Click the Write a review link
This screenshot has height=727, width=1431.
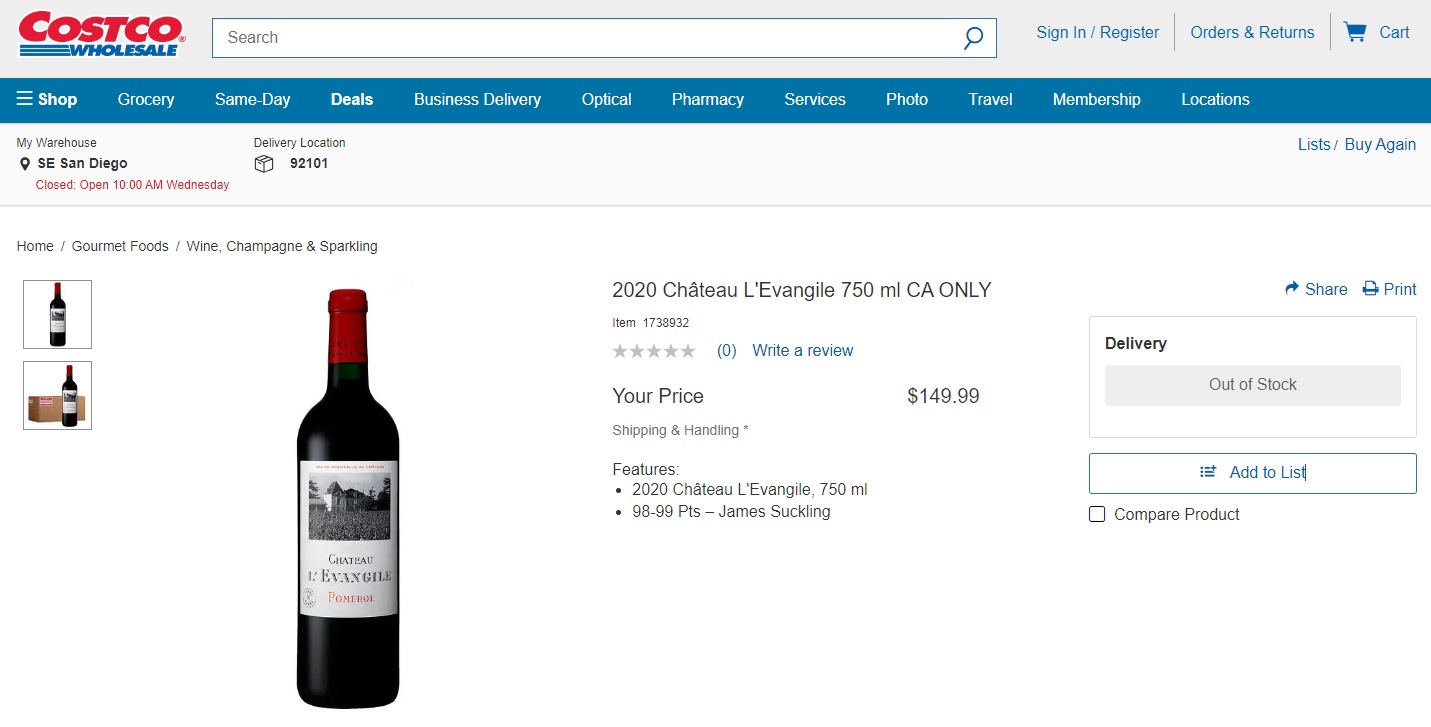pos(803,351)
